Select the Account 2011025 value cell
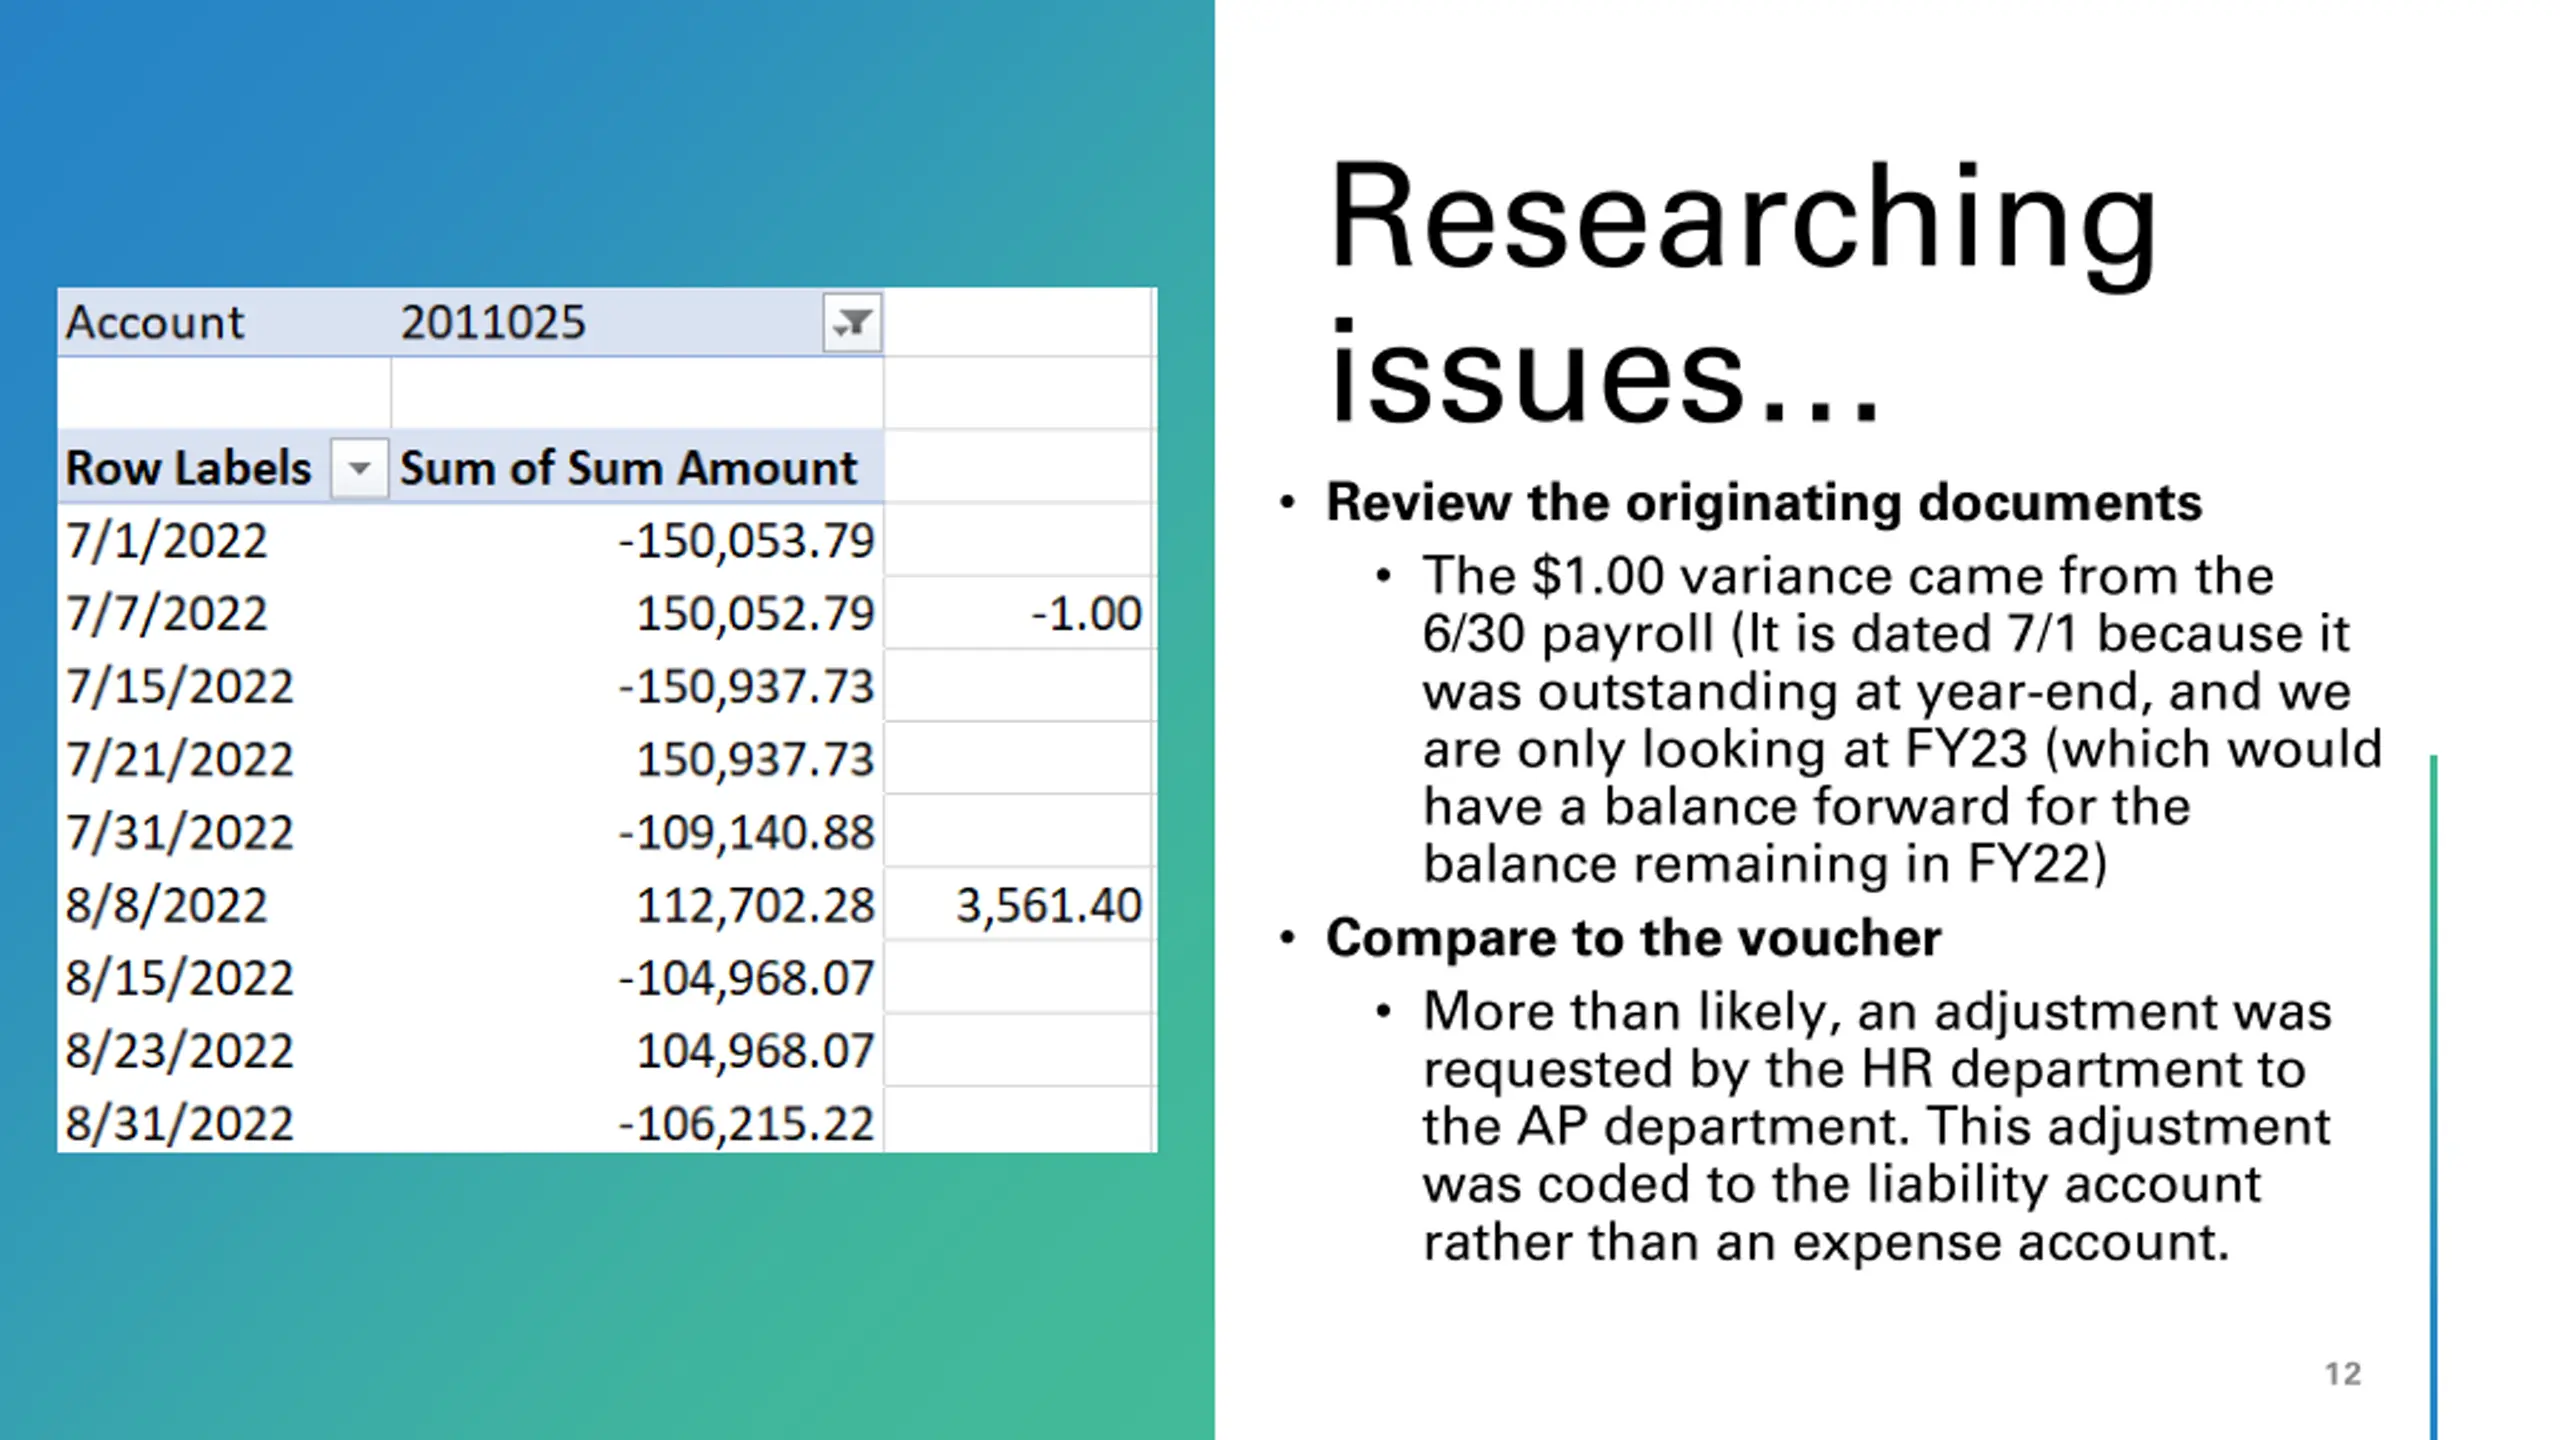Screen dimensions: 2560x1440 tap(493, 323)
